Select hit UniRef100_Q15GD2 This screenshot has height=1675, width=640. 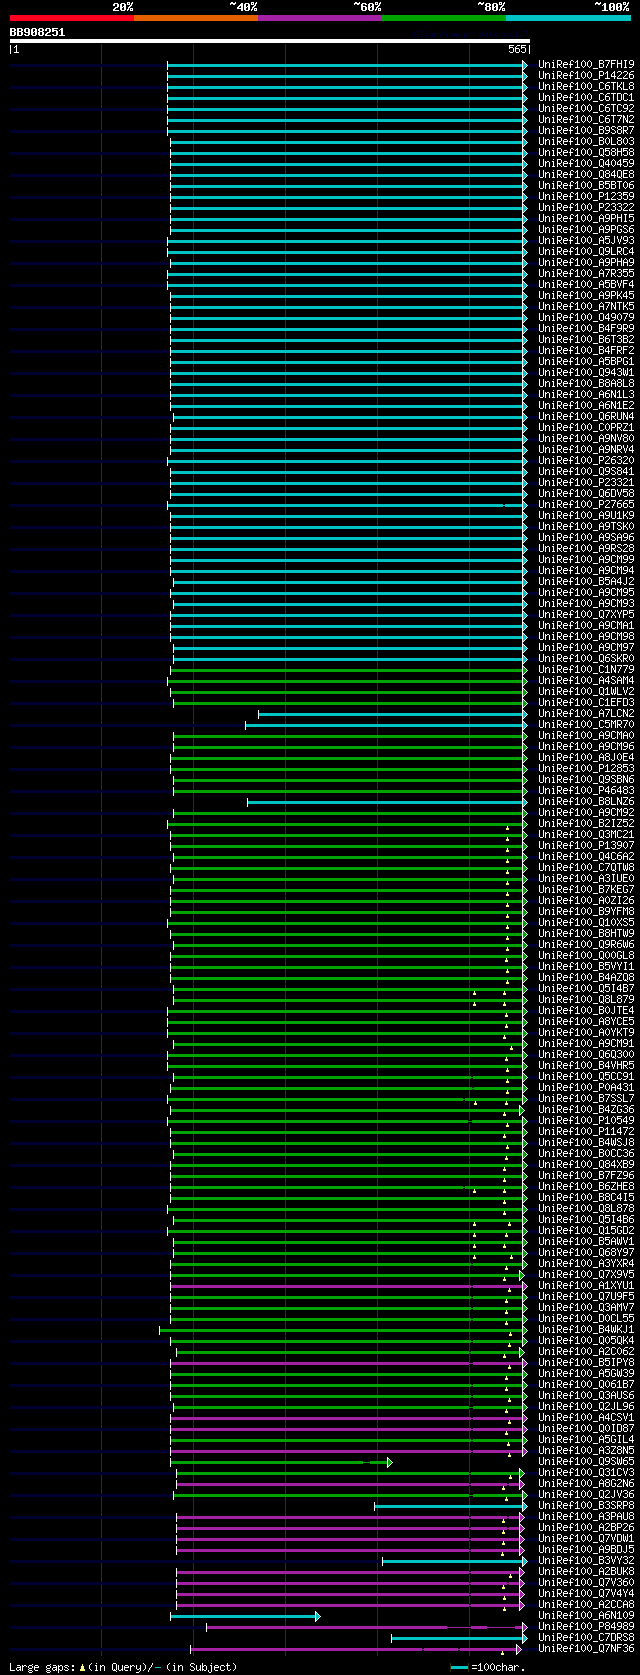tap(586, 1230)
